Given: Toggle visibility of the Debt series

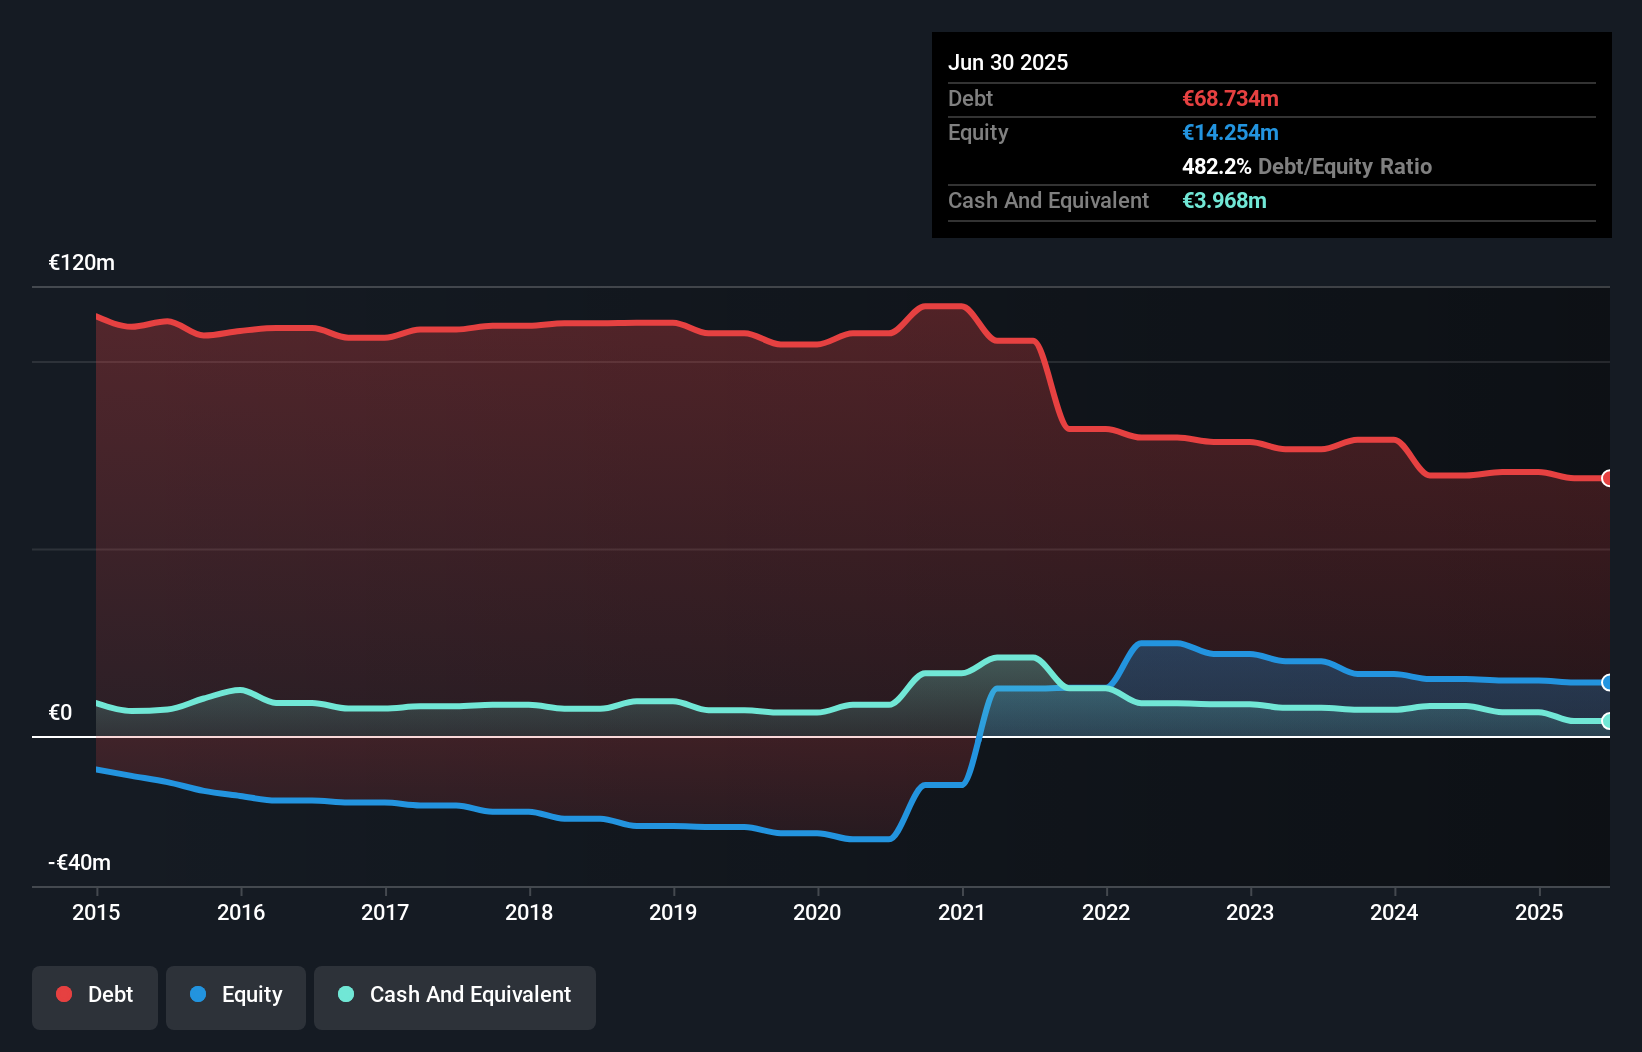Looking at the screenshot, I should [94, 996].
